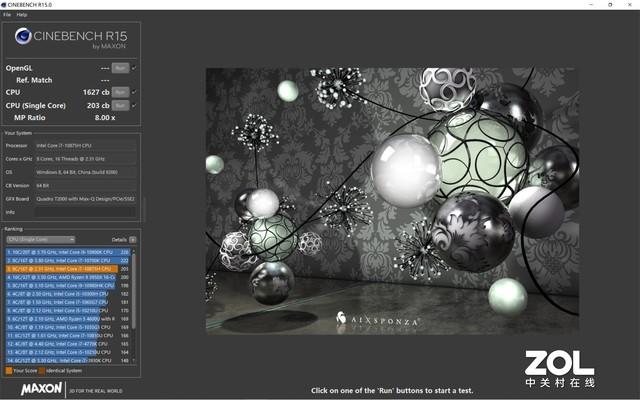This screenshot has width=640, height=400.
Task: Select ranking row 9 AMD Ryzen 5
Action: point(68,319)
